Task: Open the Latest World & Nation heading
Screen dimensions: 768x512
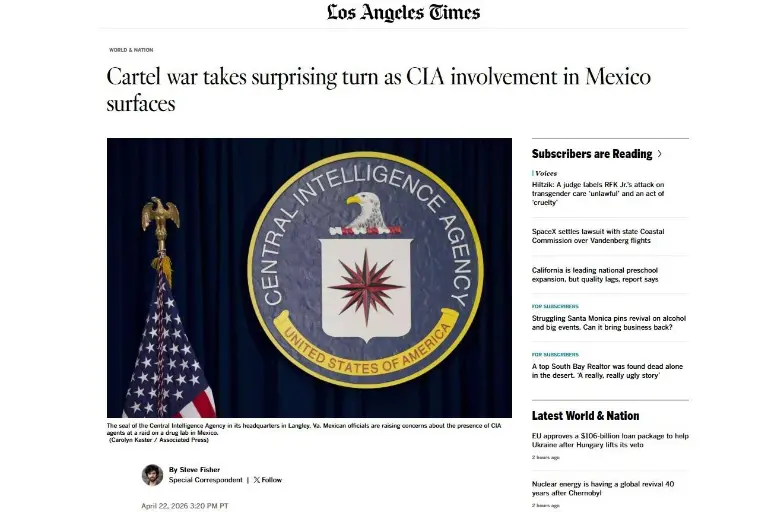Action: [x=585, y=416]
